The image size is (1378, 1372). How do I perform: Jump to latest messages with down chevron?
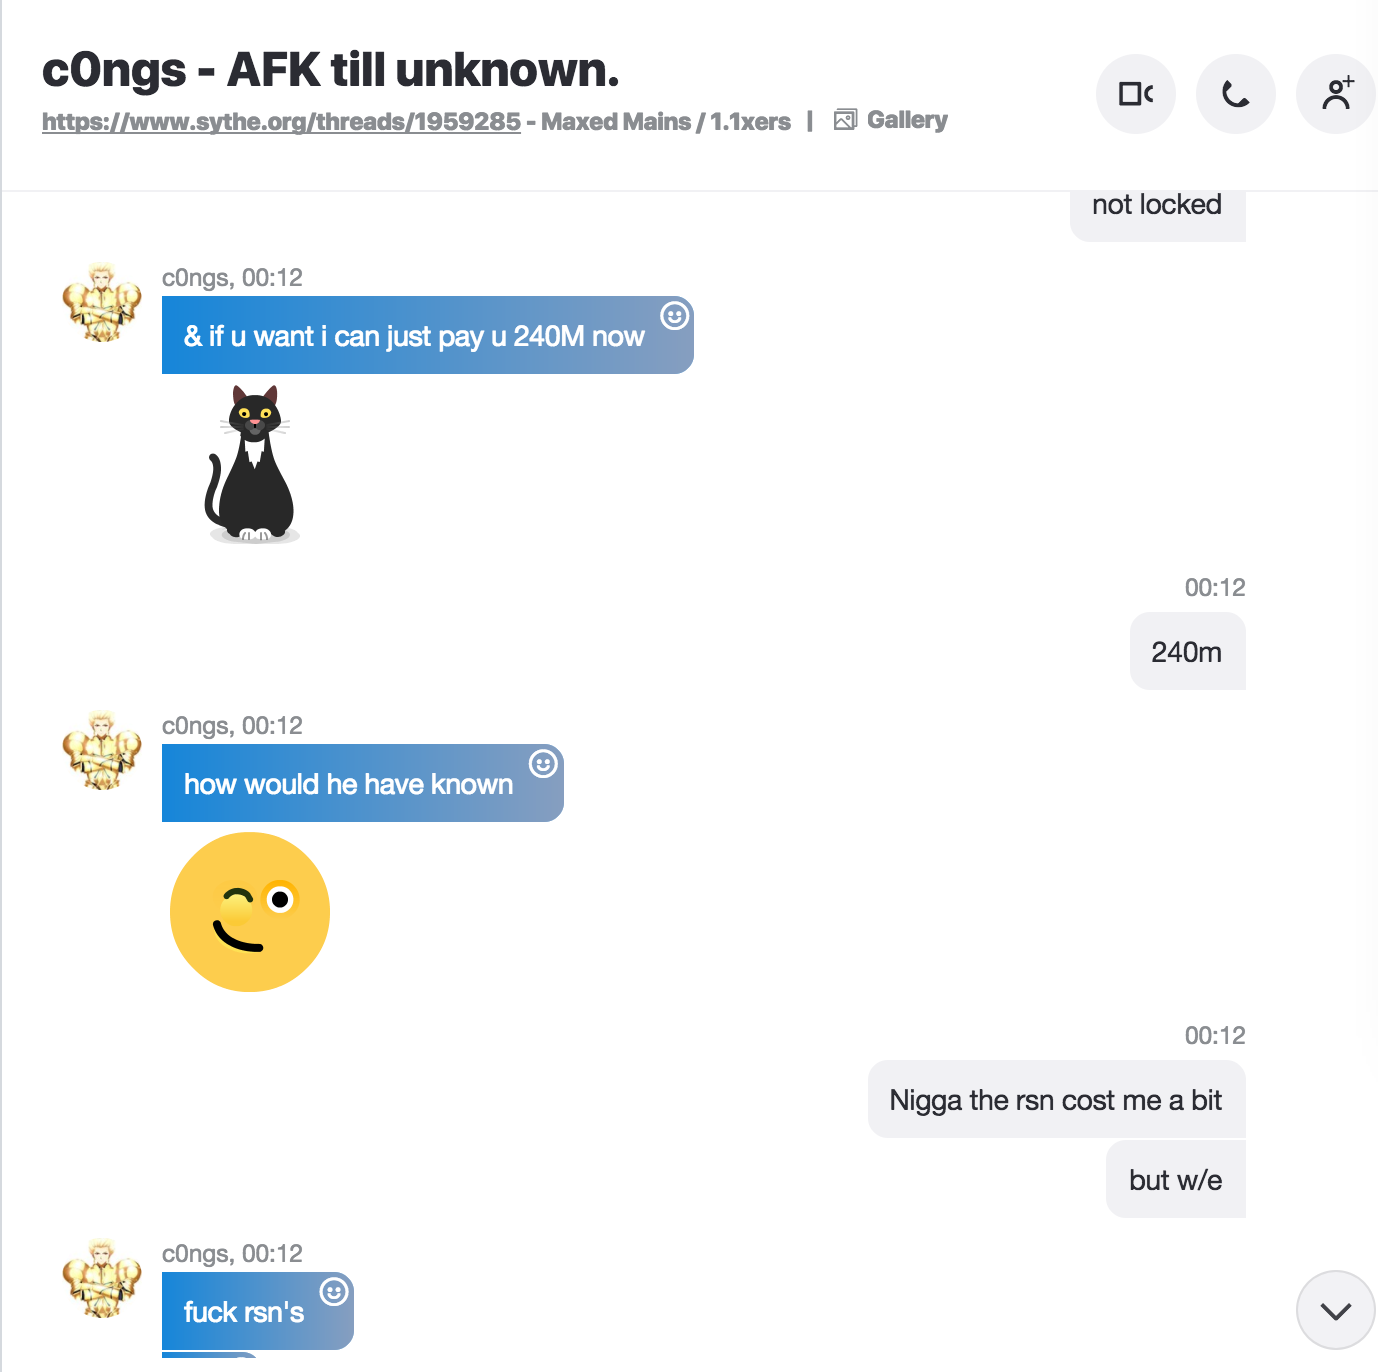1336,1310
